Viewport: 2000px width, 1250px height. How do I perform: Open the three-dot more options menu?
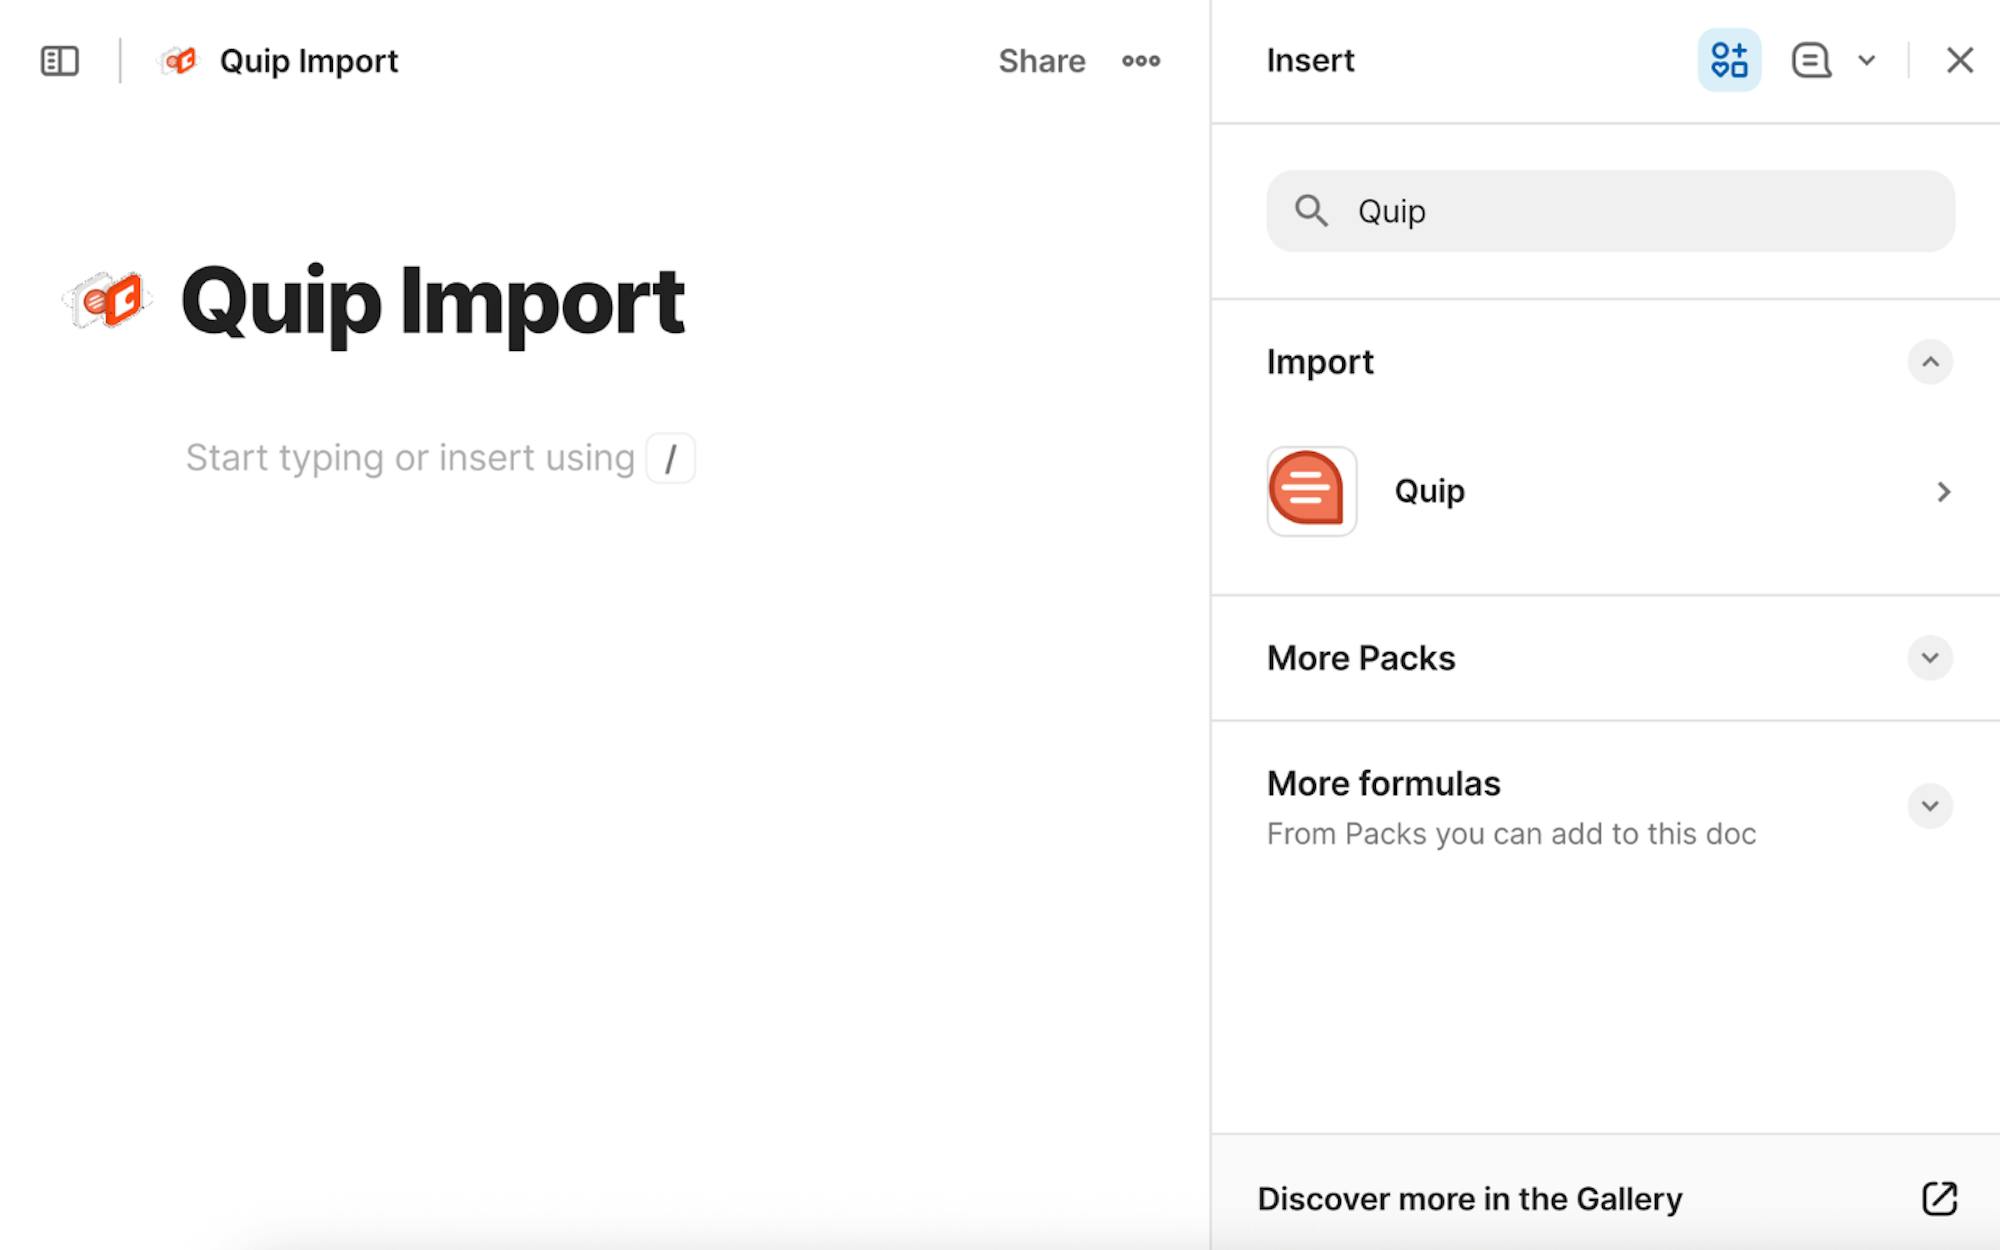click(1140, 61)
